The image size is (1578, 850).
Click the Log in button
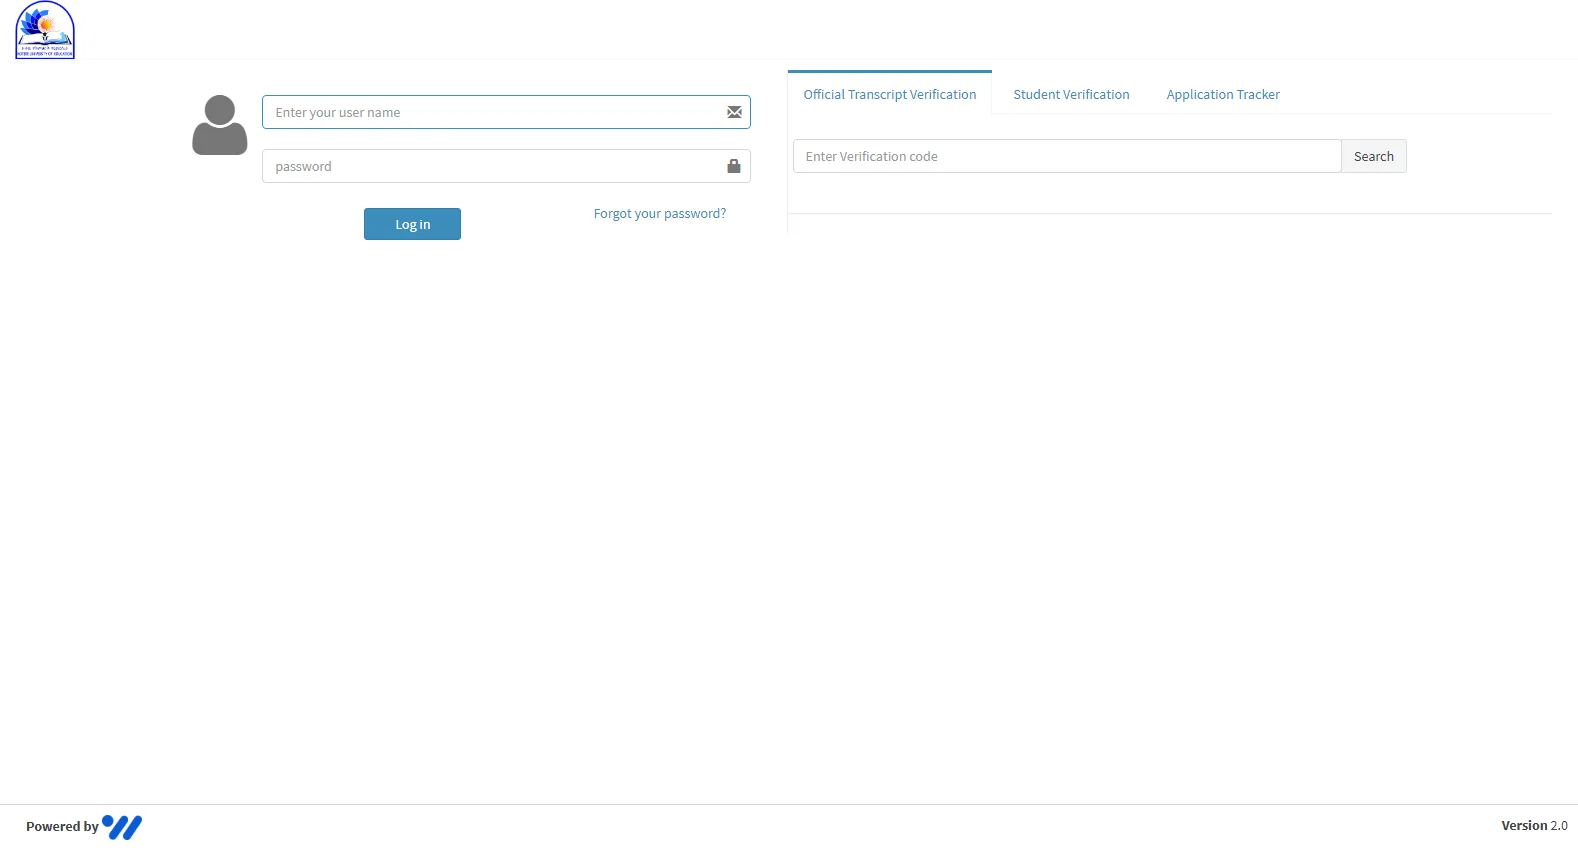point(412,224)
